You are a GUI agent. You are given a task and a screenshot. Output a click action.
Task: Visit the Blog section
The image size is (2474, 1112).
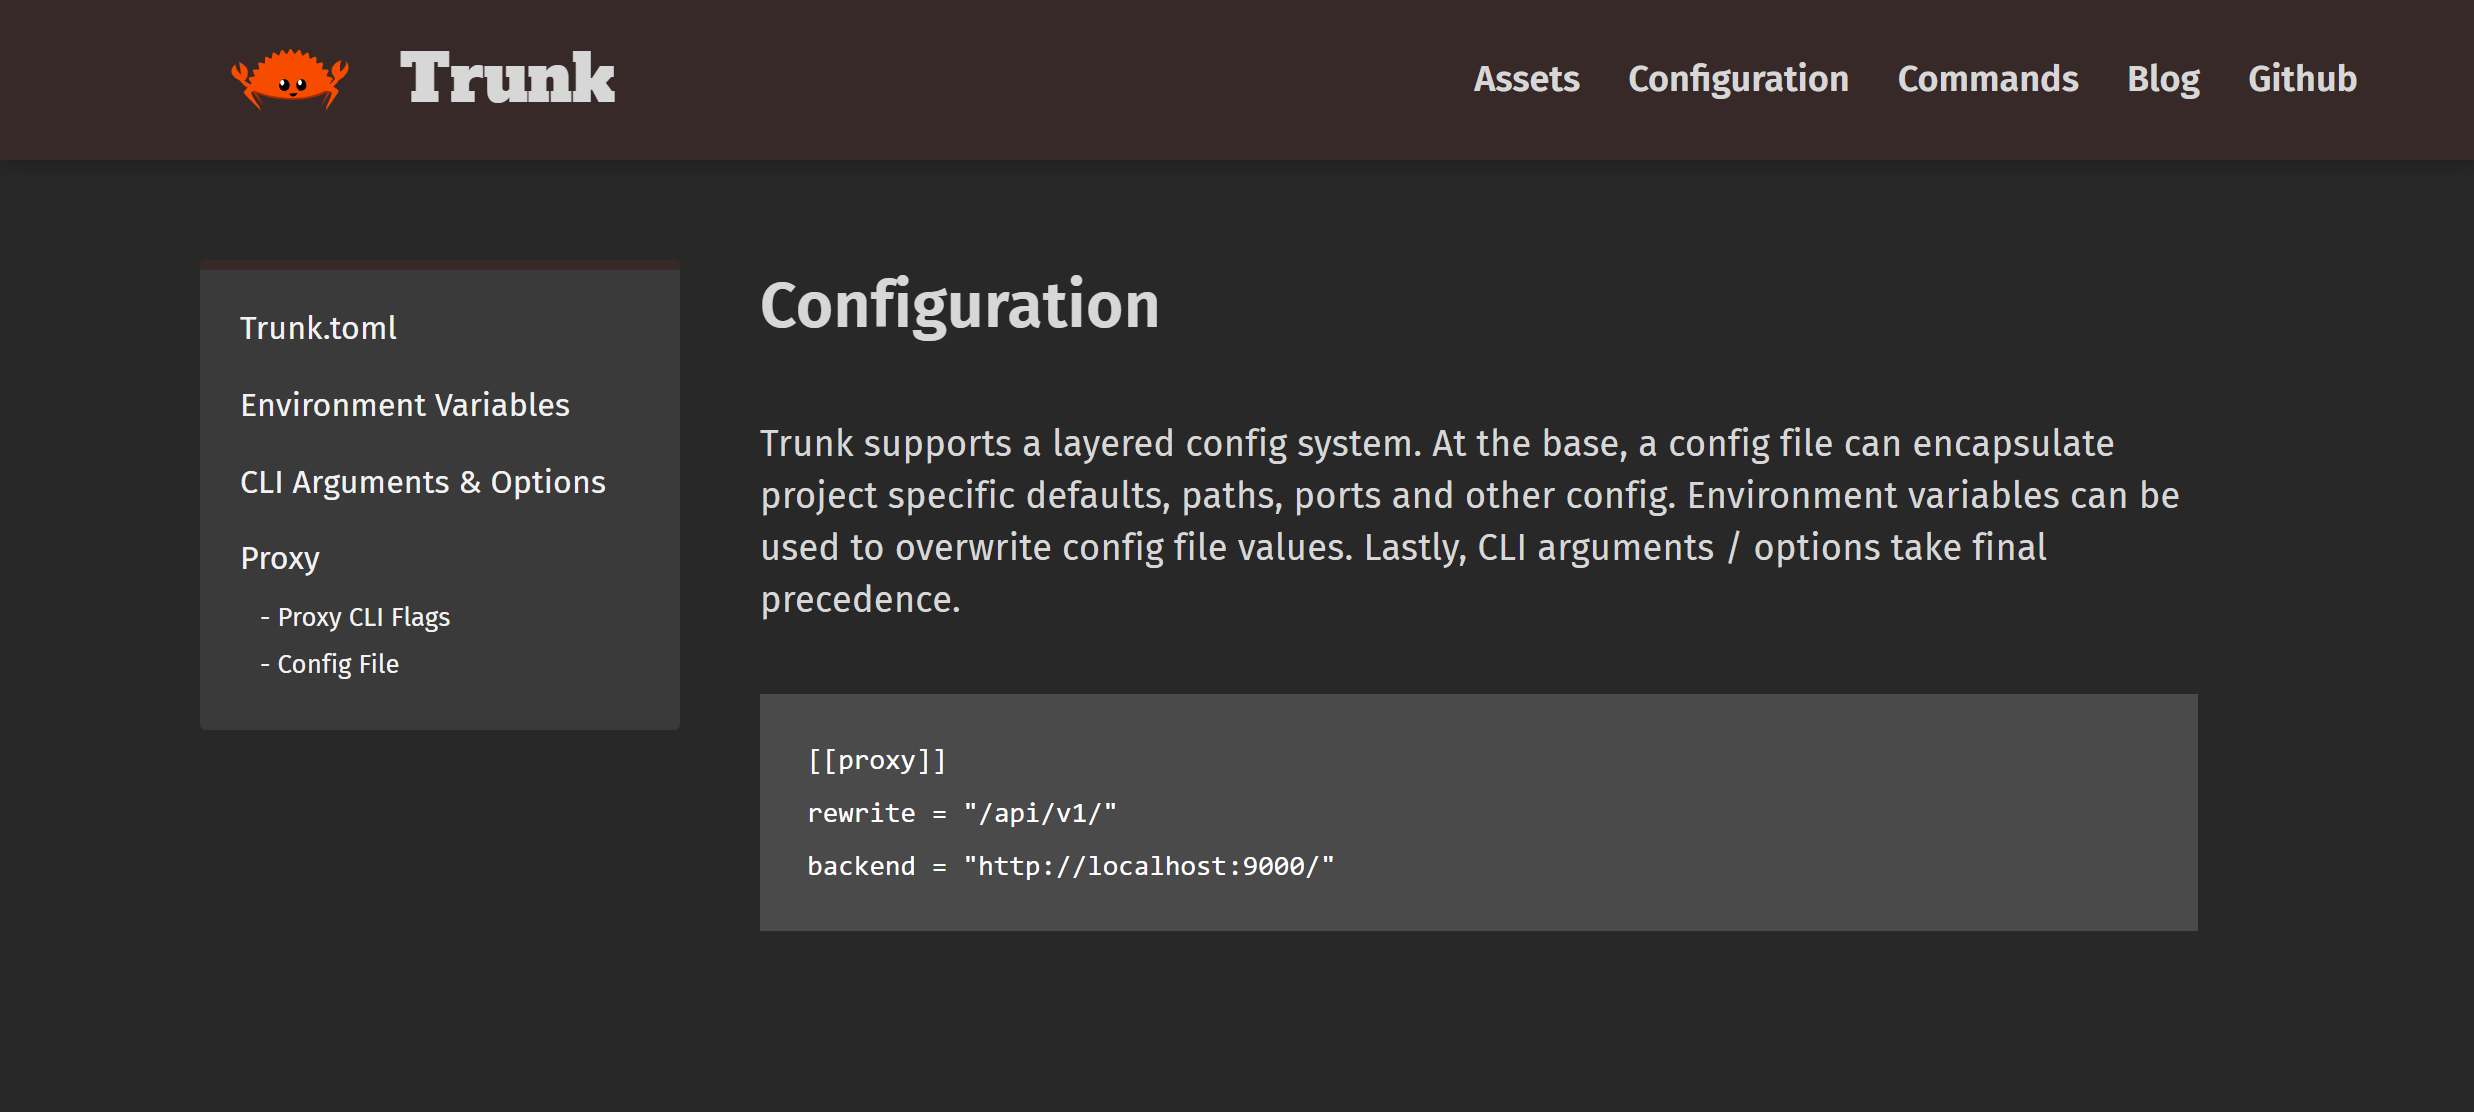[x=2163, y=79]
